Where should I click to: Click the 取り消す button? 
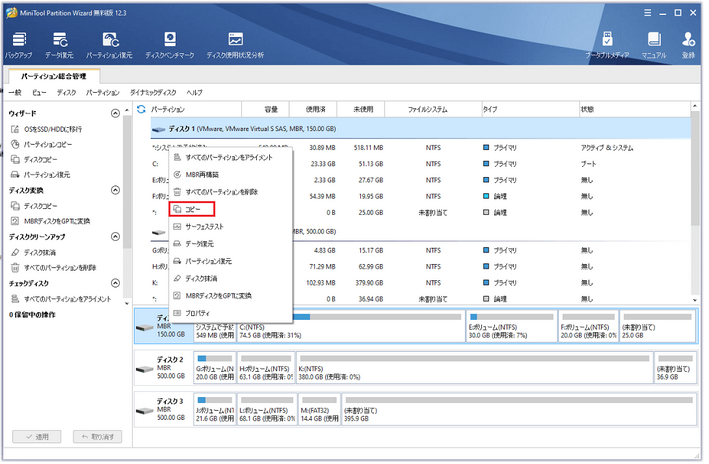(x=98, y=437)
